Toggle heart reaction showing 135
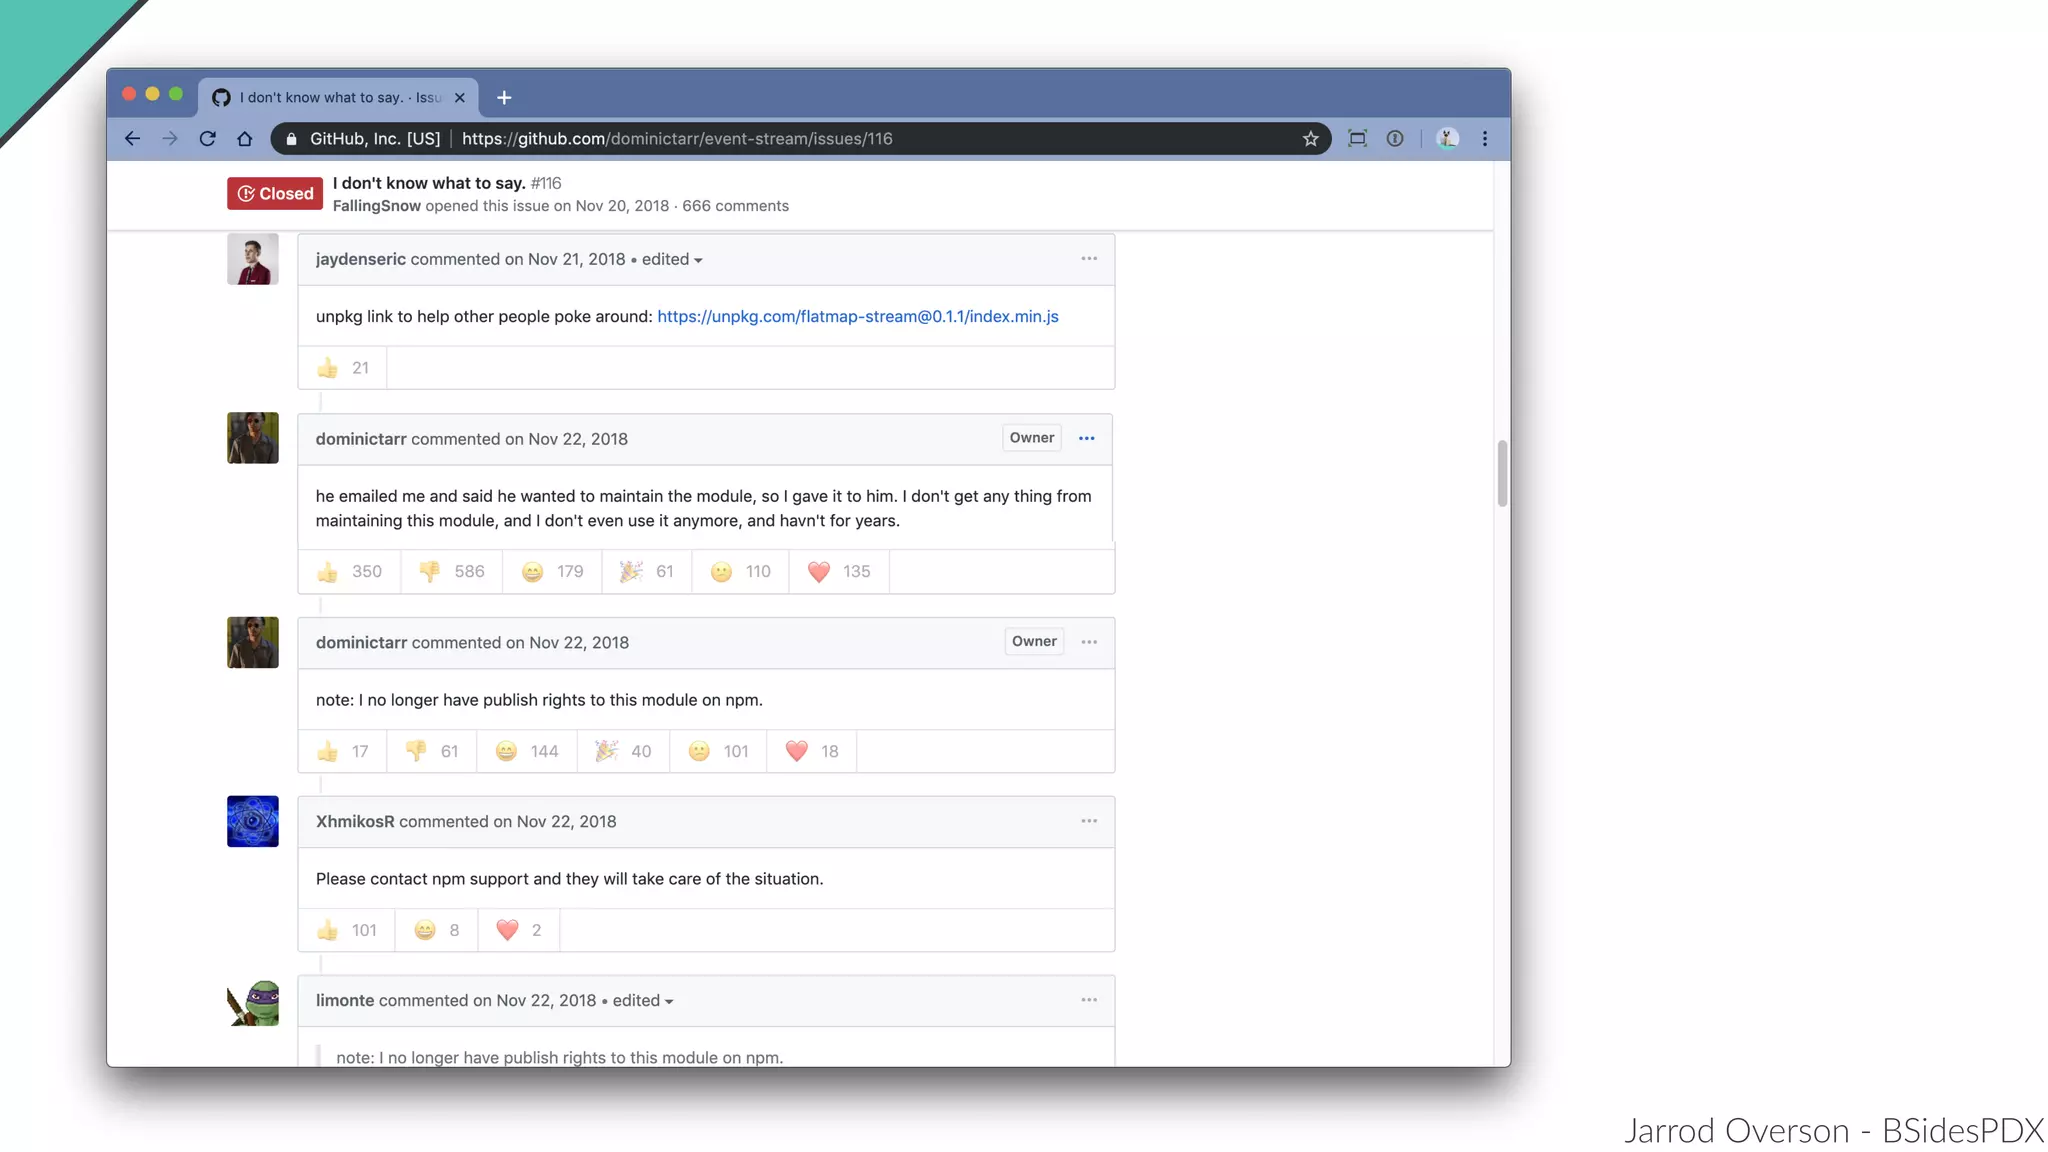 coord(838,572)
